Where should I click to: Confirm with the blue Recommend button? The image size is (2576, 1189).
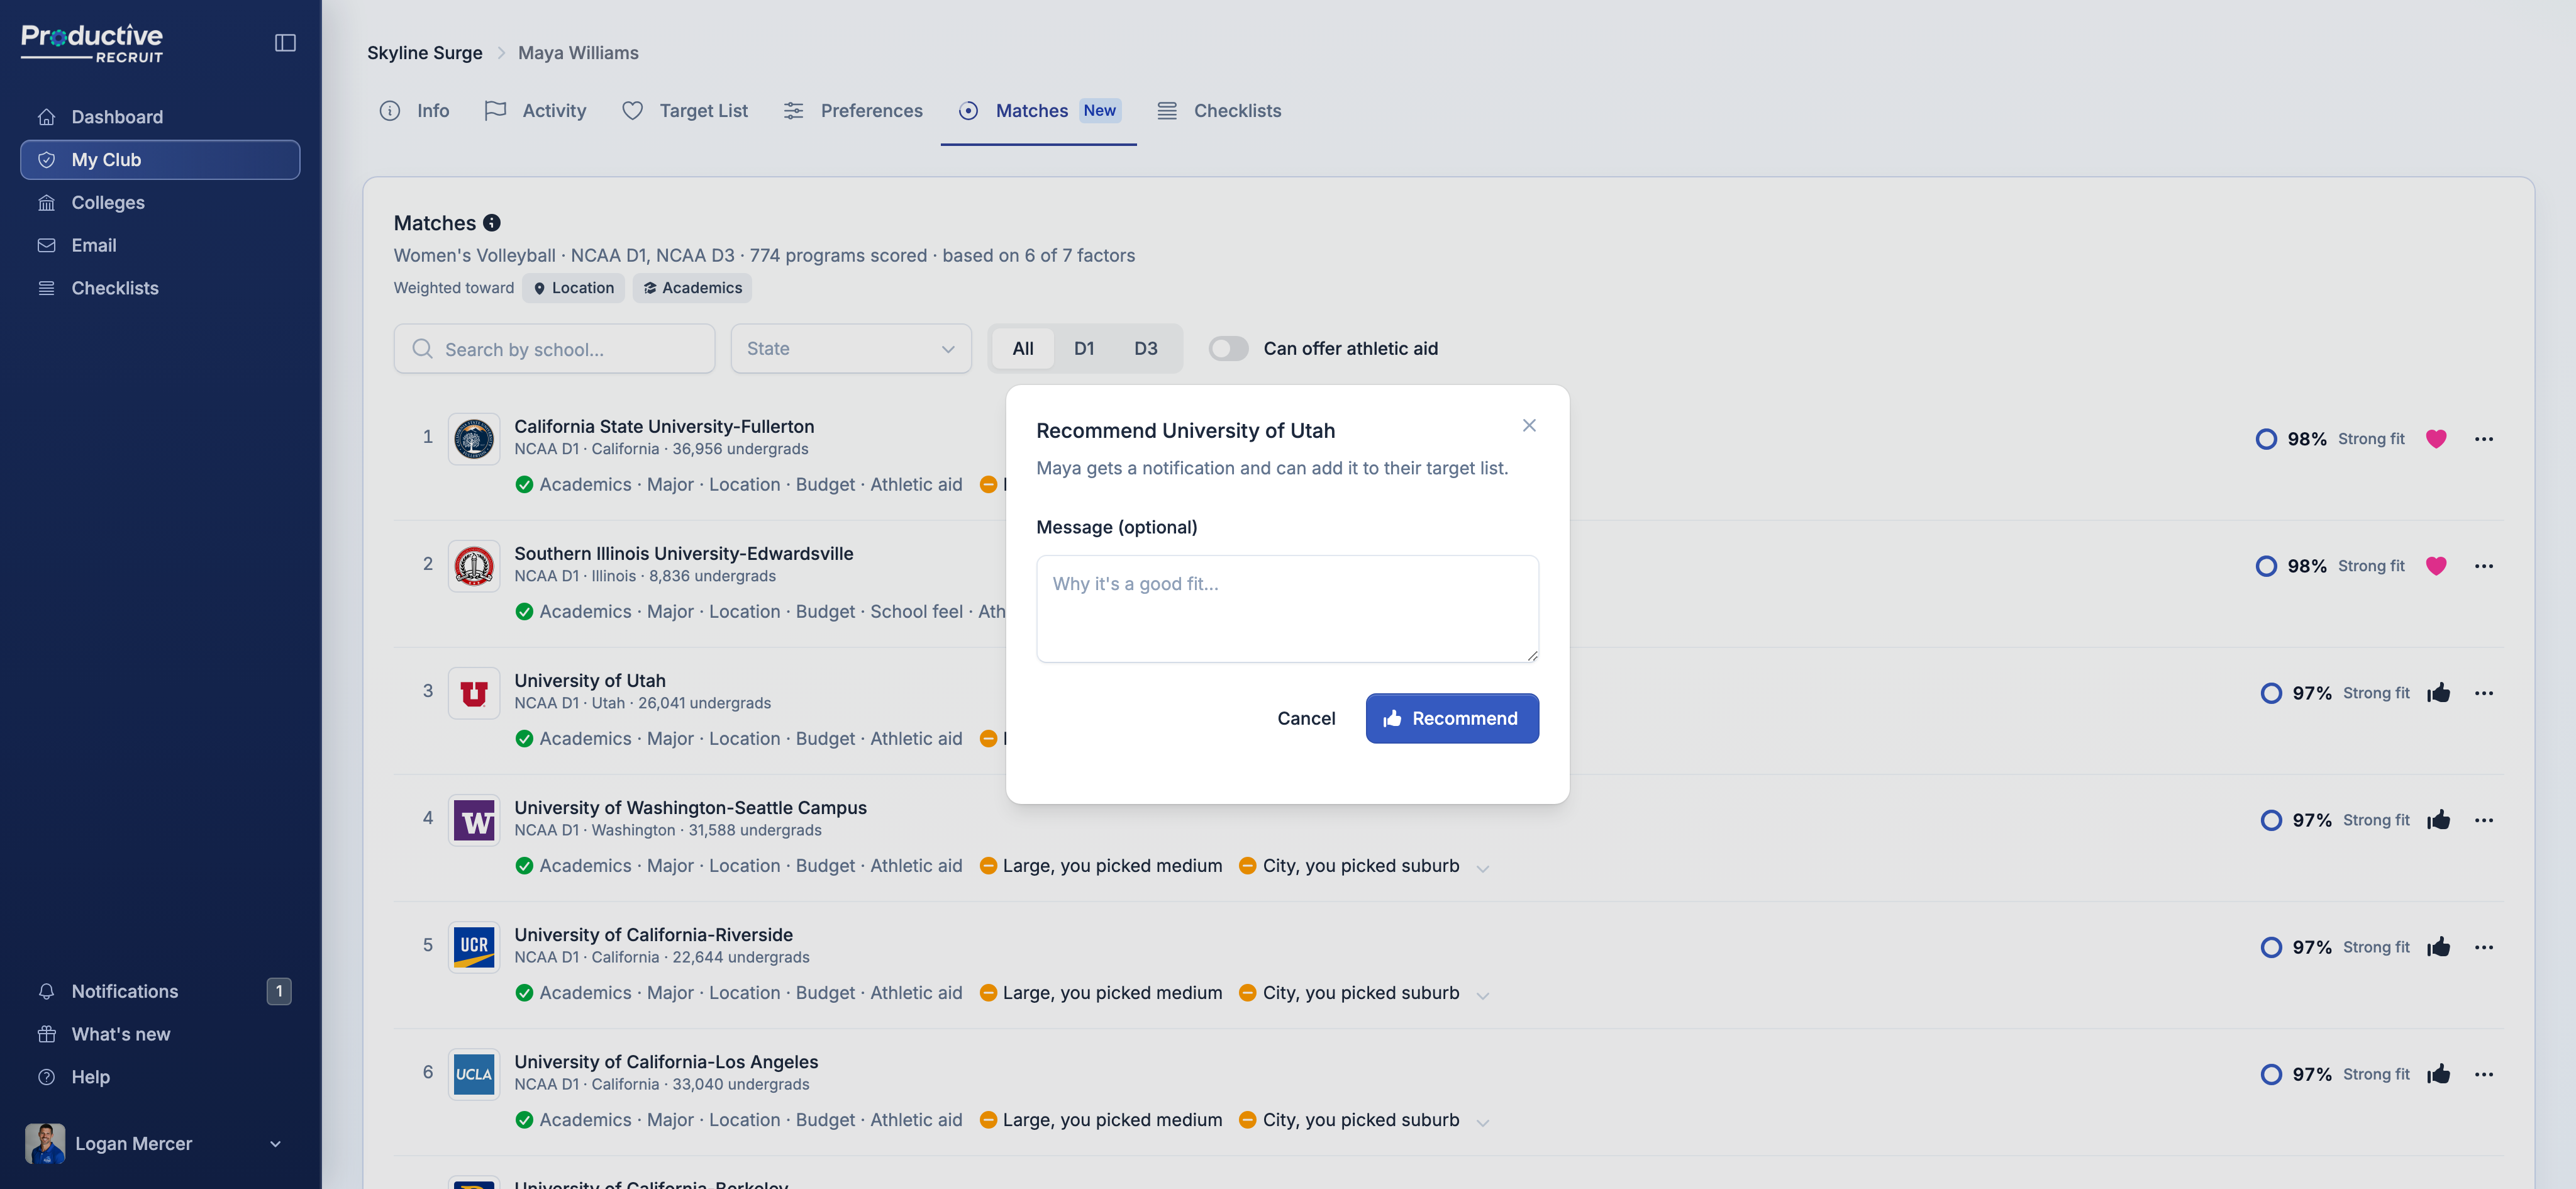pos(1452,718)
